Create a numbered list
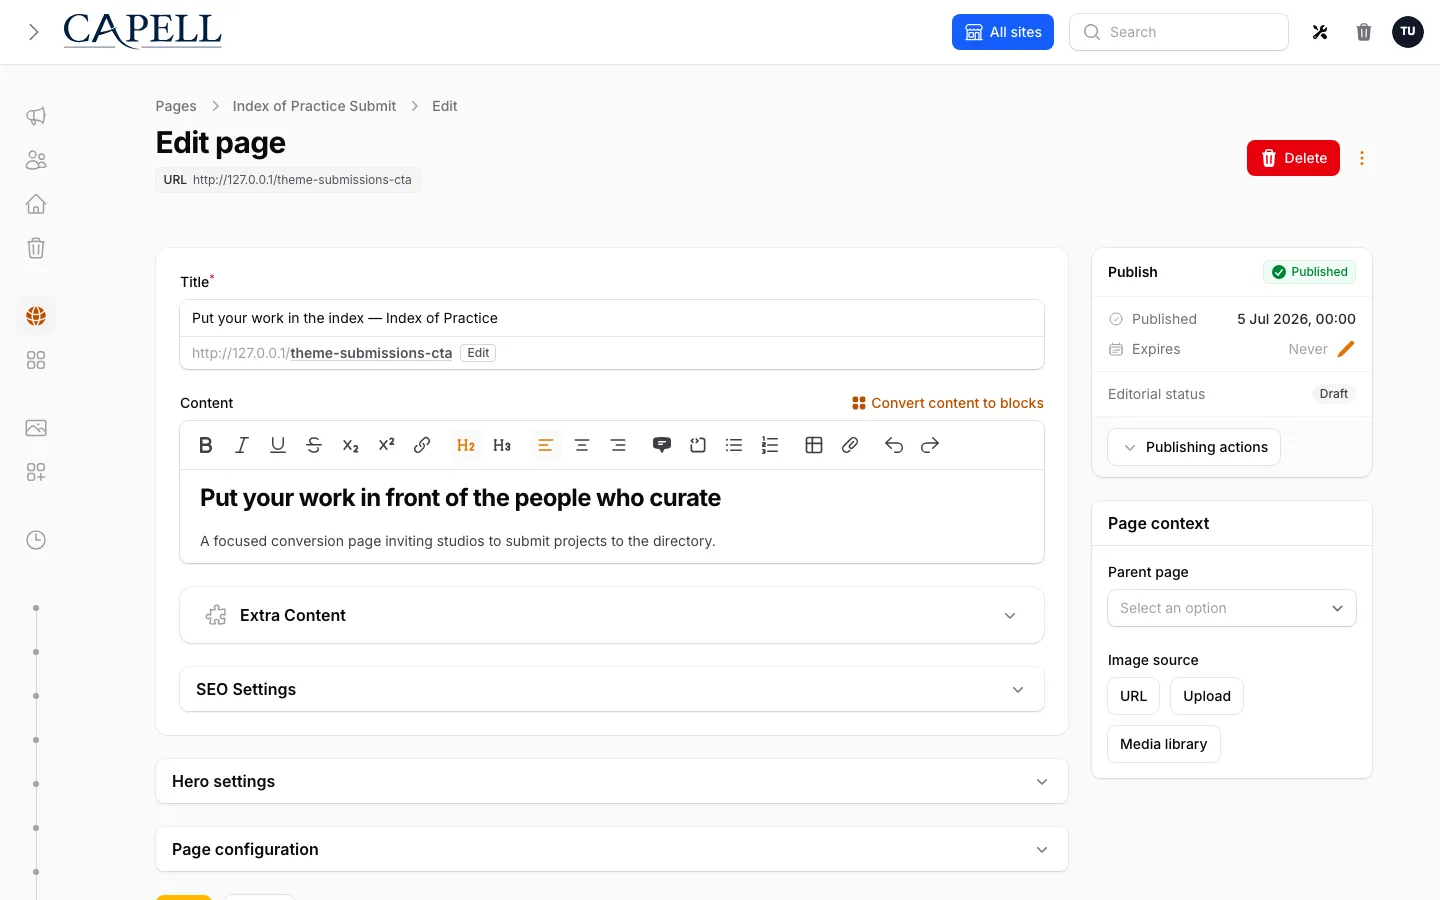The height and width of the screenshot is (900, 1440). tap(770, 446)
